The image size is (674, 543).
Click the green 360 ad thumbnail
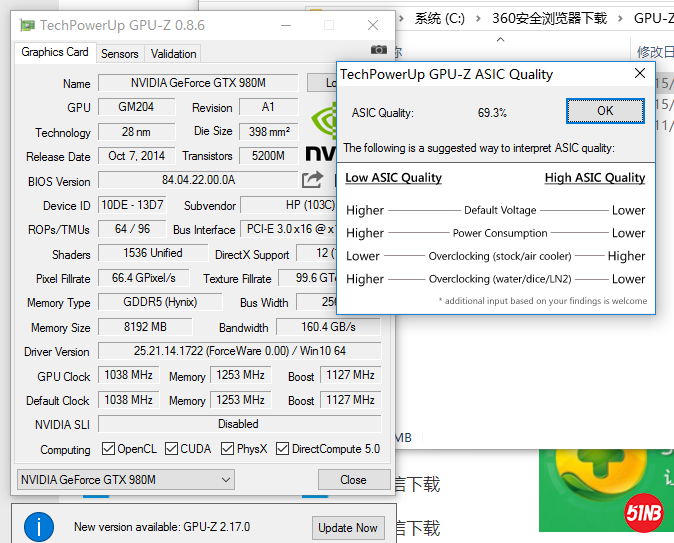tap(606, 490)
